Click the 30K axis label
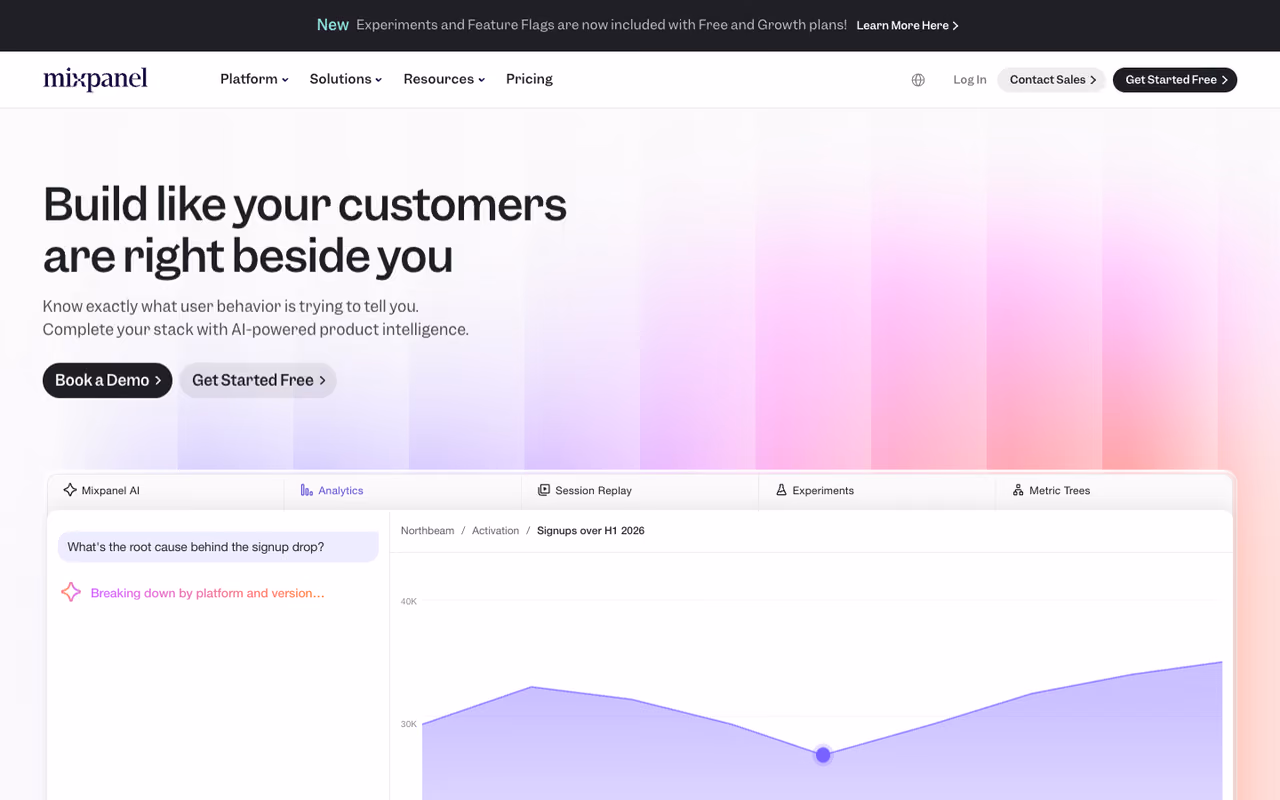The image size is (1280, 800). click(409, 724)
